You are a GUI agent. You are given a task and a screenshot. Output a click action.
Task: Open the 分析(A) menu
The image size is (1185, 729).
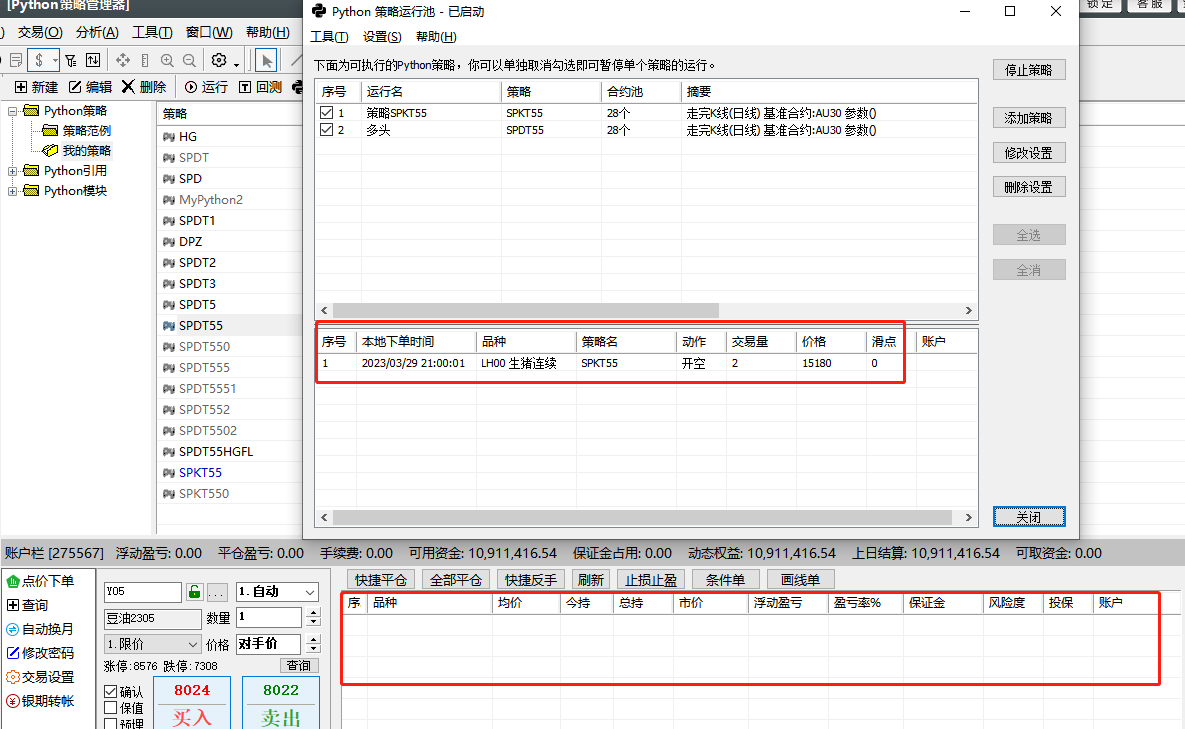point(96,32)
